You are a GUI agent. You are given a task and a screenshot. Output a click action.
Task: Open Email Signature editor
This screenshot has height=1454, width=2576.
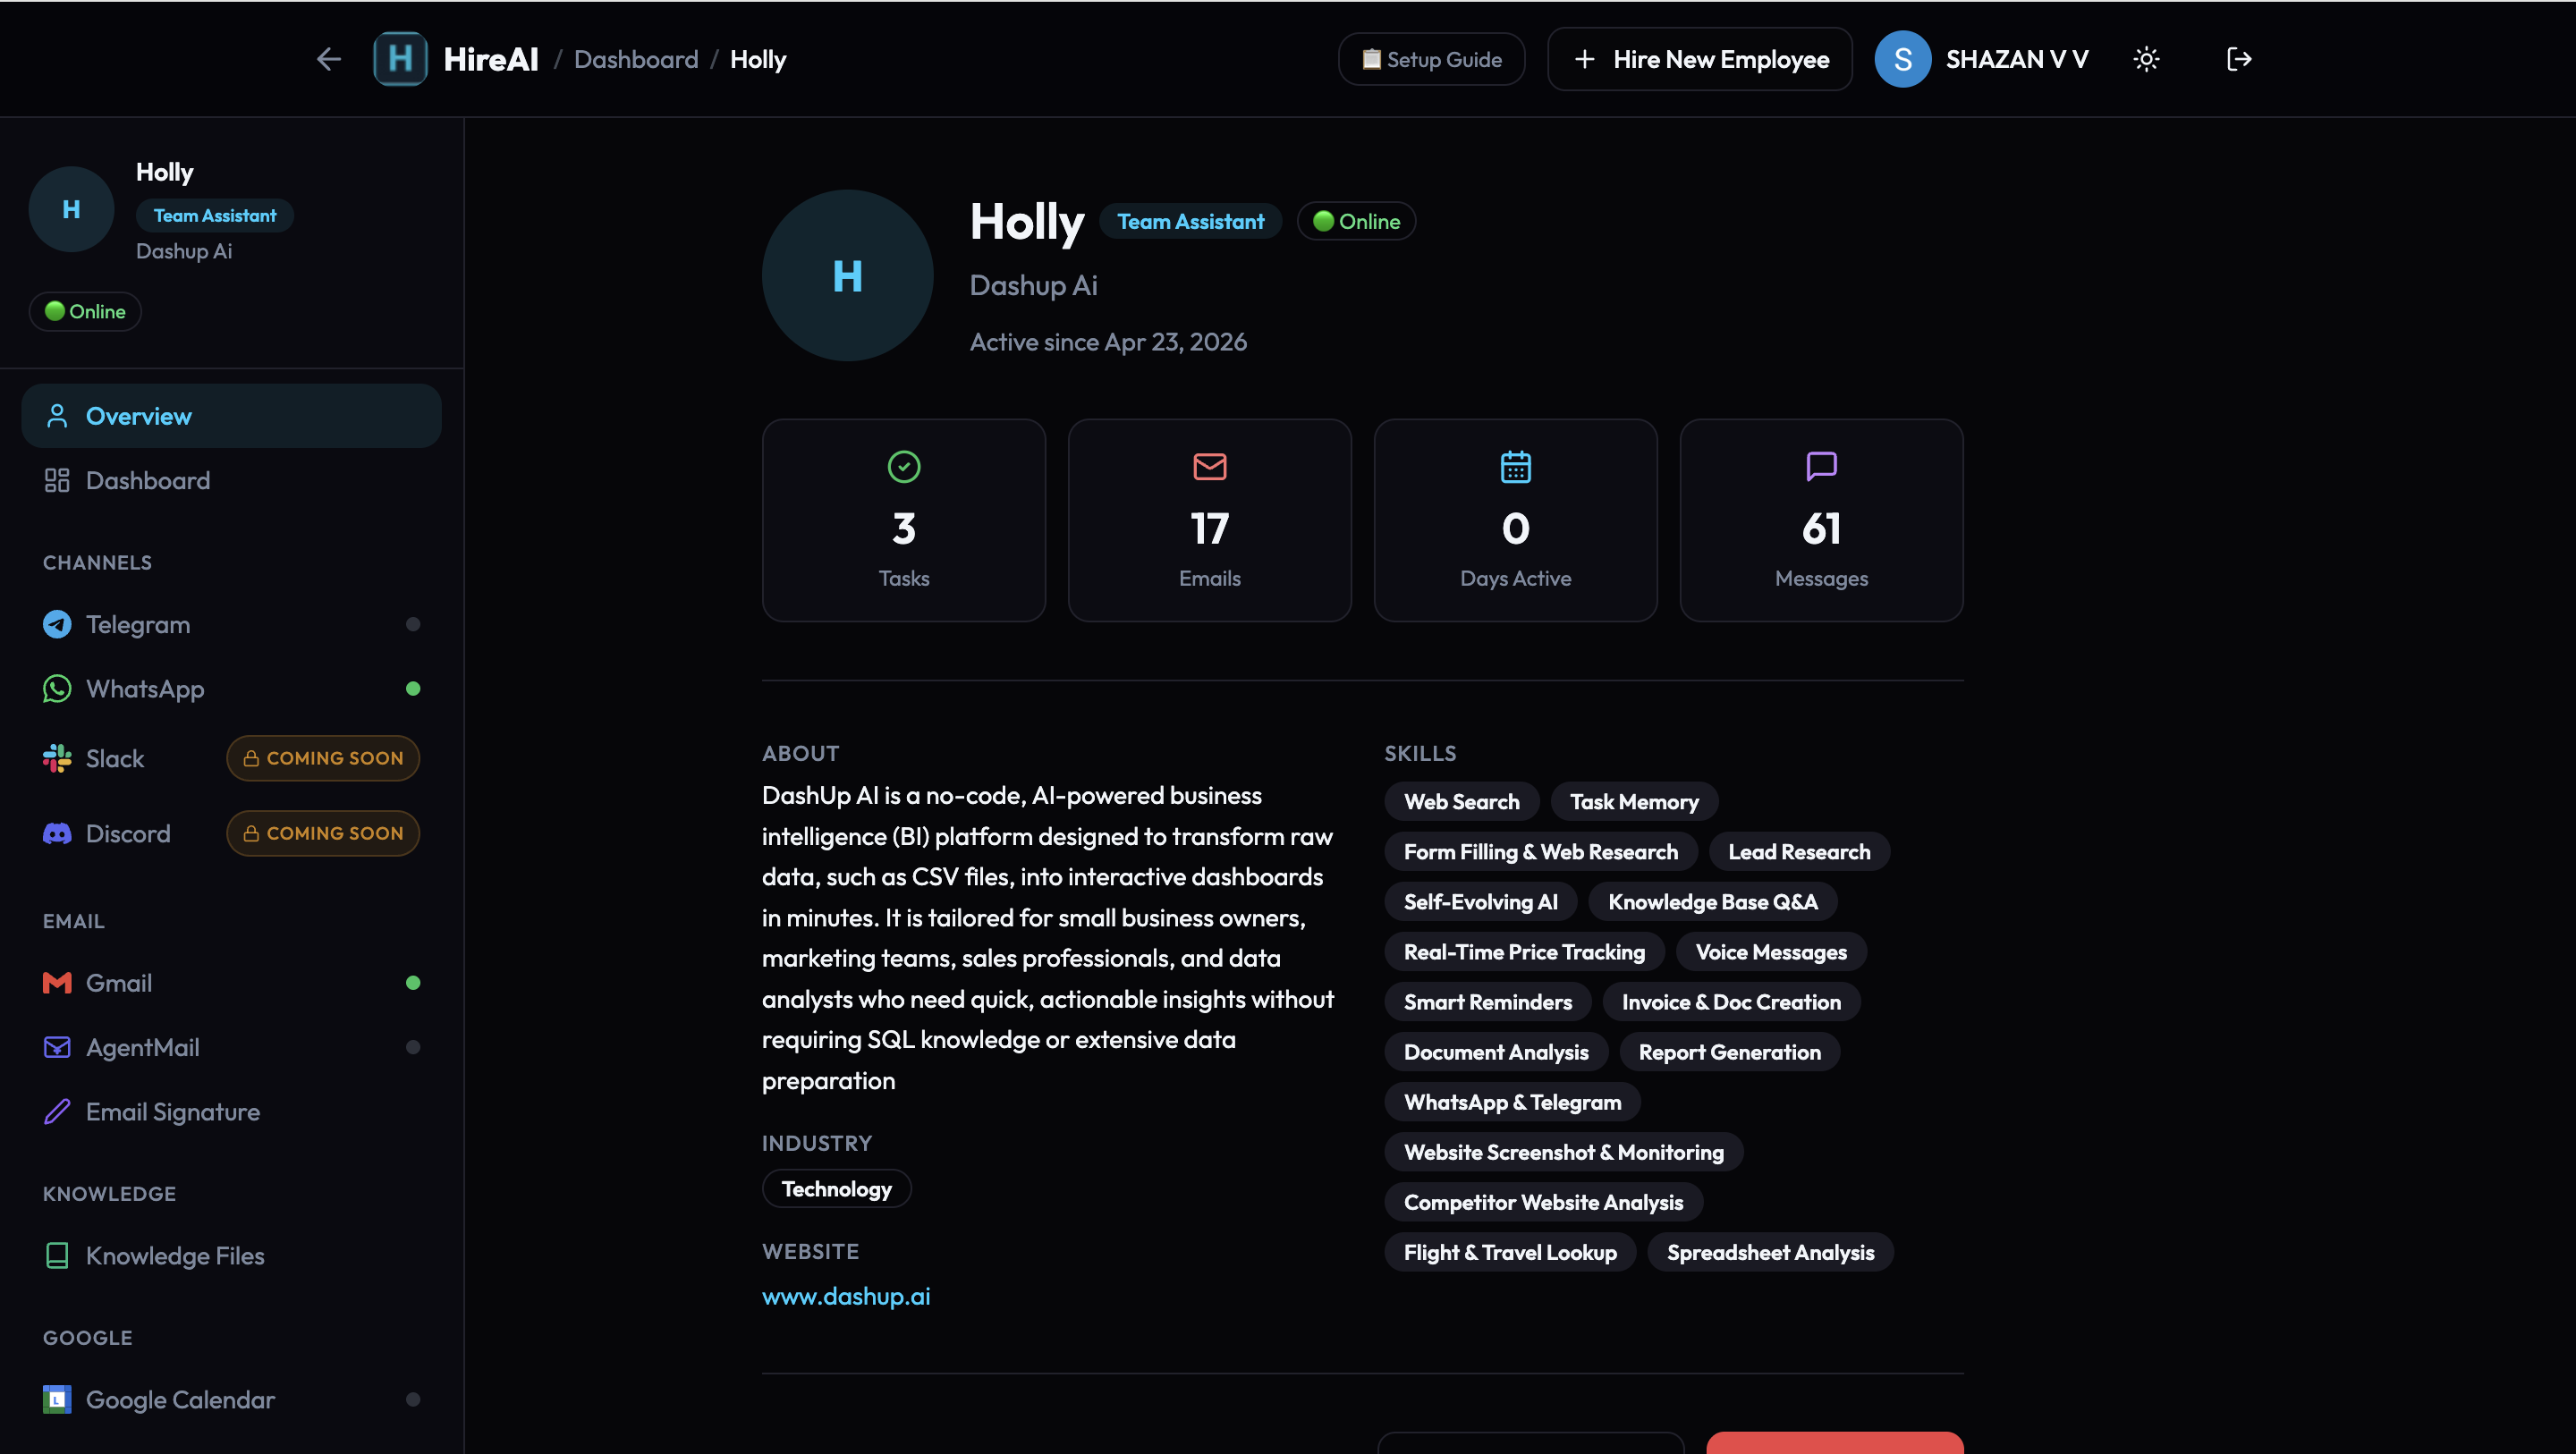click(172, 1112)
